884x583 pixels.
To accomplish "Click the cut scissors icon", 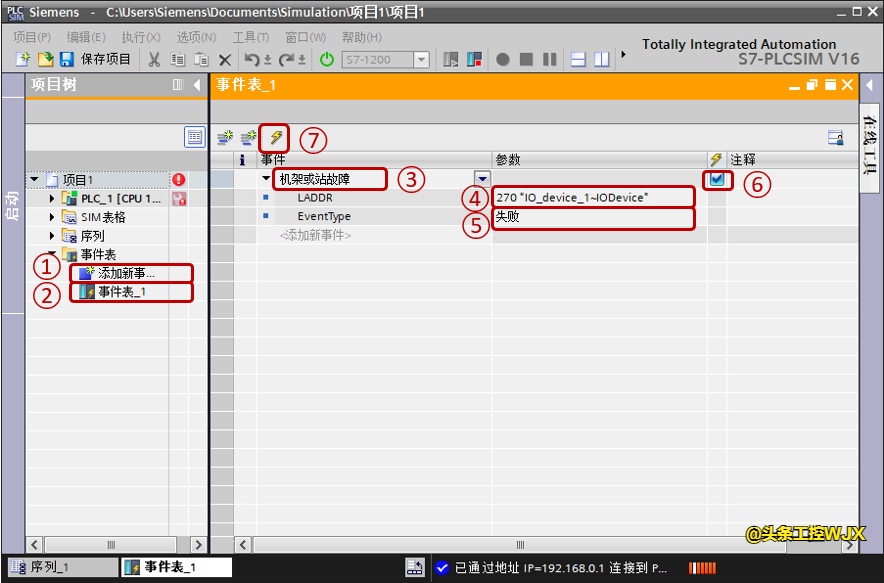I will 154,60.
